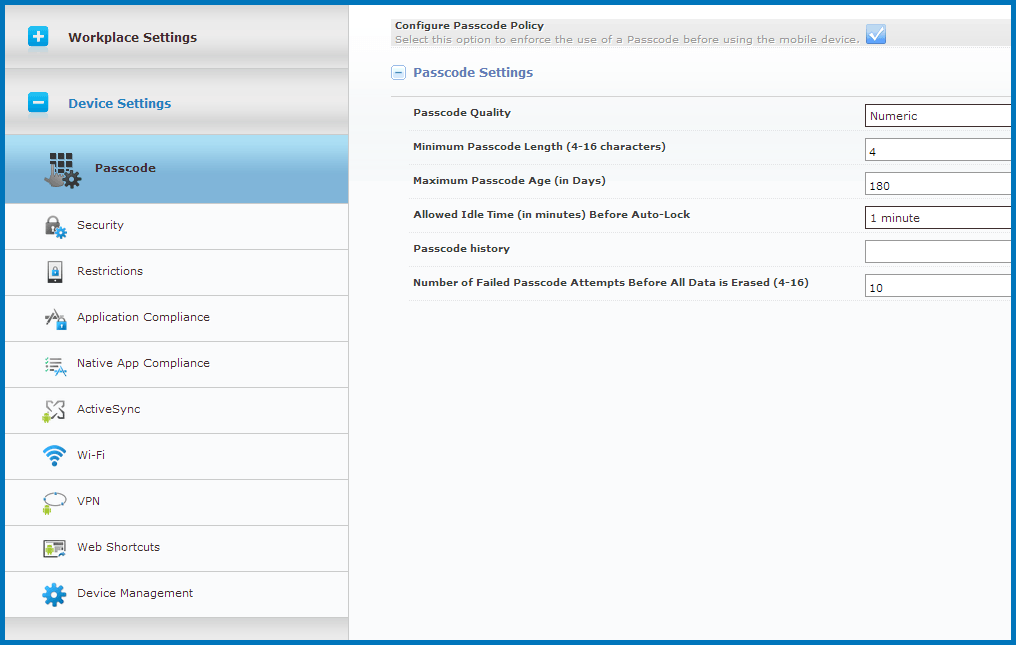Click the Passcode Quality label
Screen dimensions: 1016x645
462,112
